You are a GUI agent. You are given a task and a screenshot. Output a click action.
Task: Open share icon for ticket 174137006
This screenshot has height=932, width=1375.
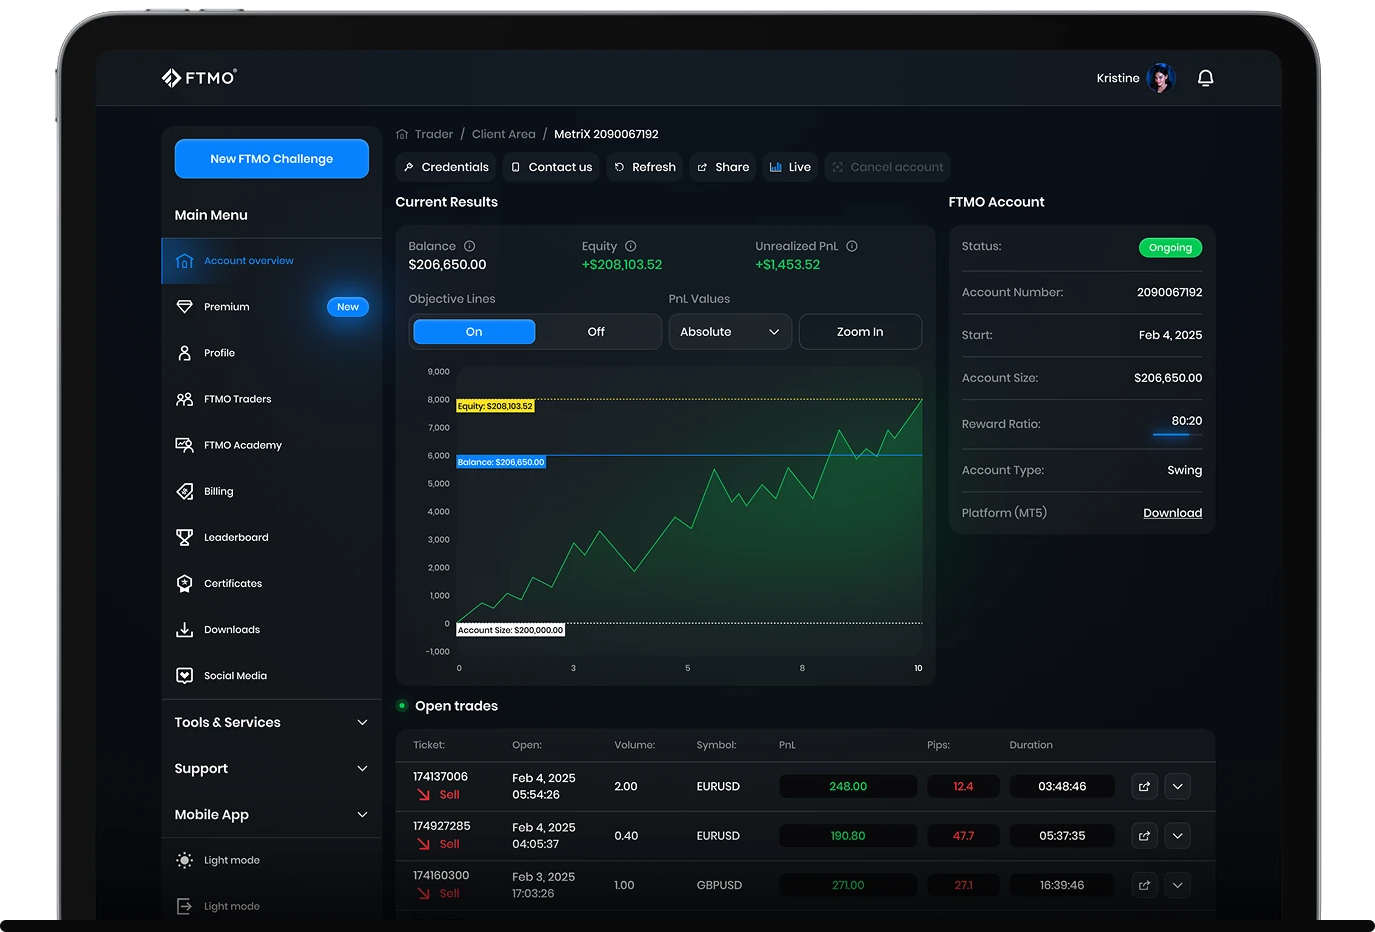(x=1144, y=787)
